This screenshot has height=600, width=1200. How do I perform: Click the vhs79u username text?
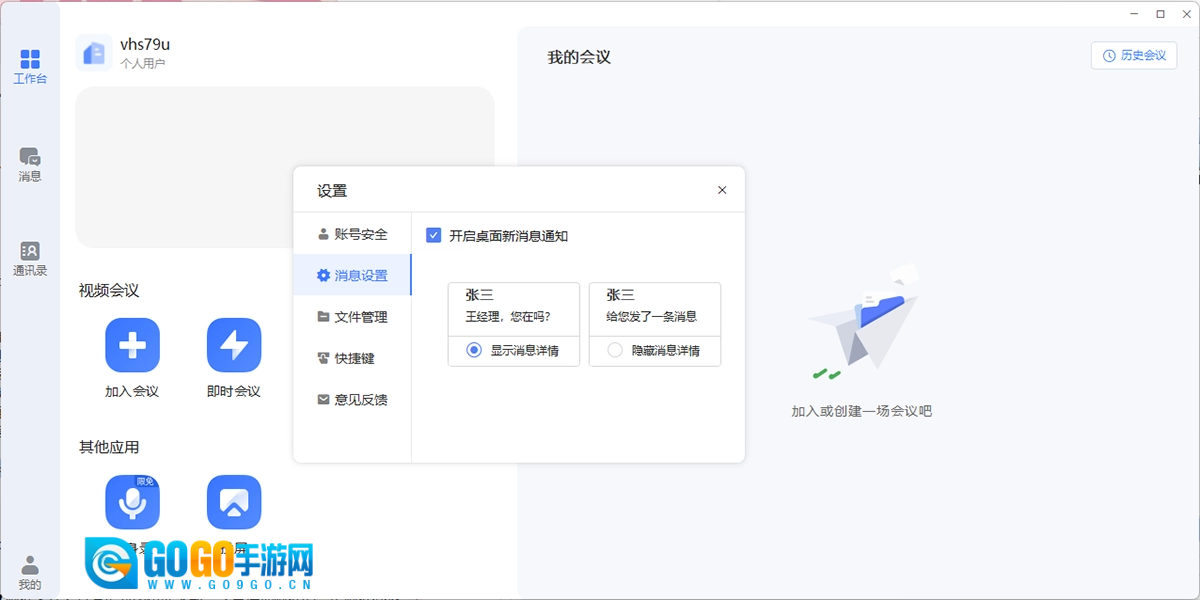coord(145,44)
